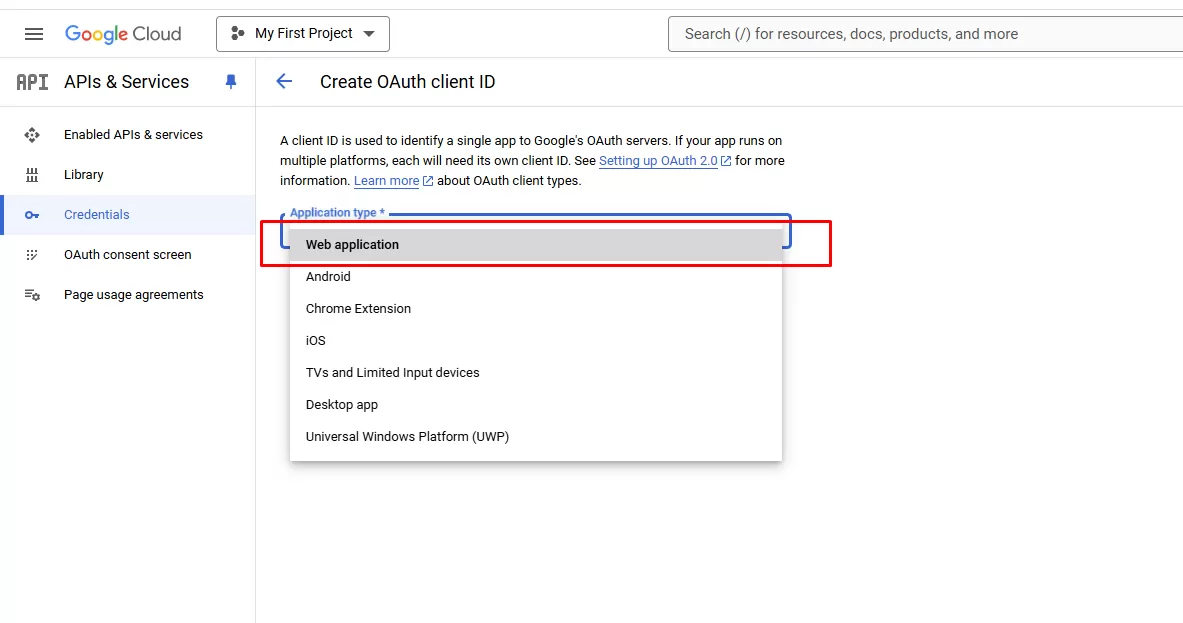Click the Credentials key icon
This screenshot has width=1183, height=623.
tap(32, 215)
